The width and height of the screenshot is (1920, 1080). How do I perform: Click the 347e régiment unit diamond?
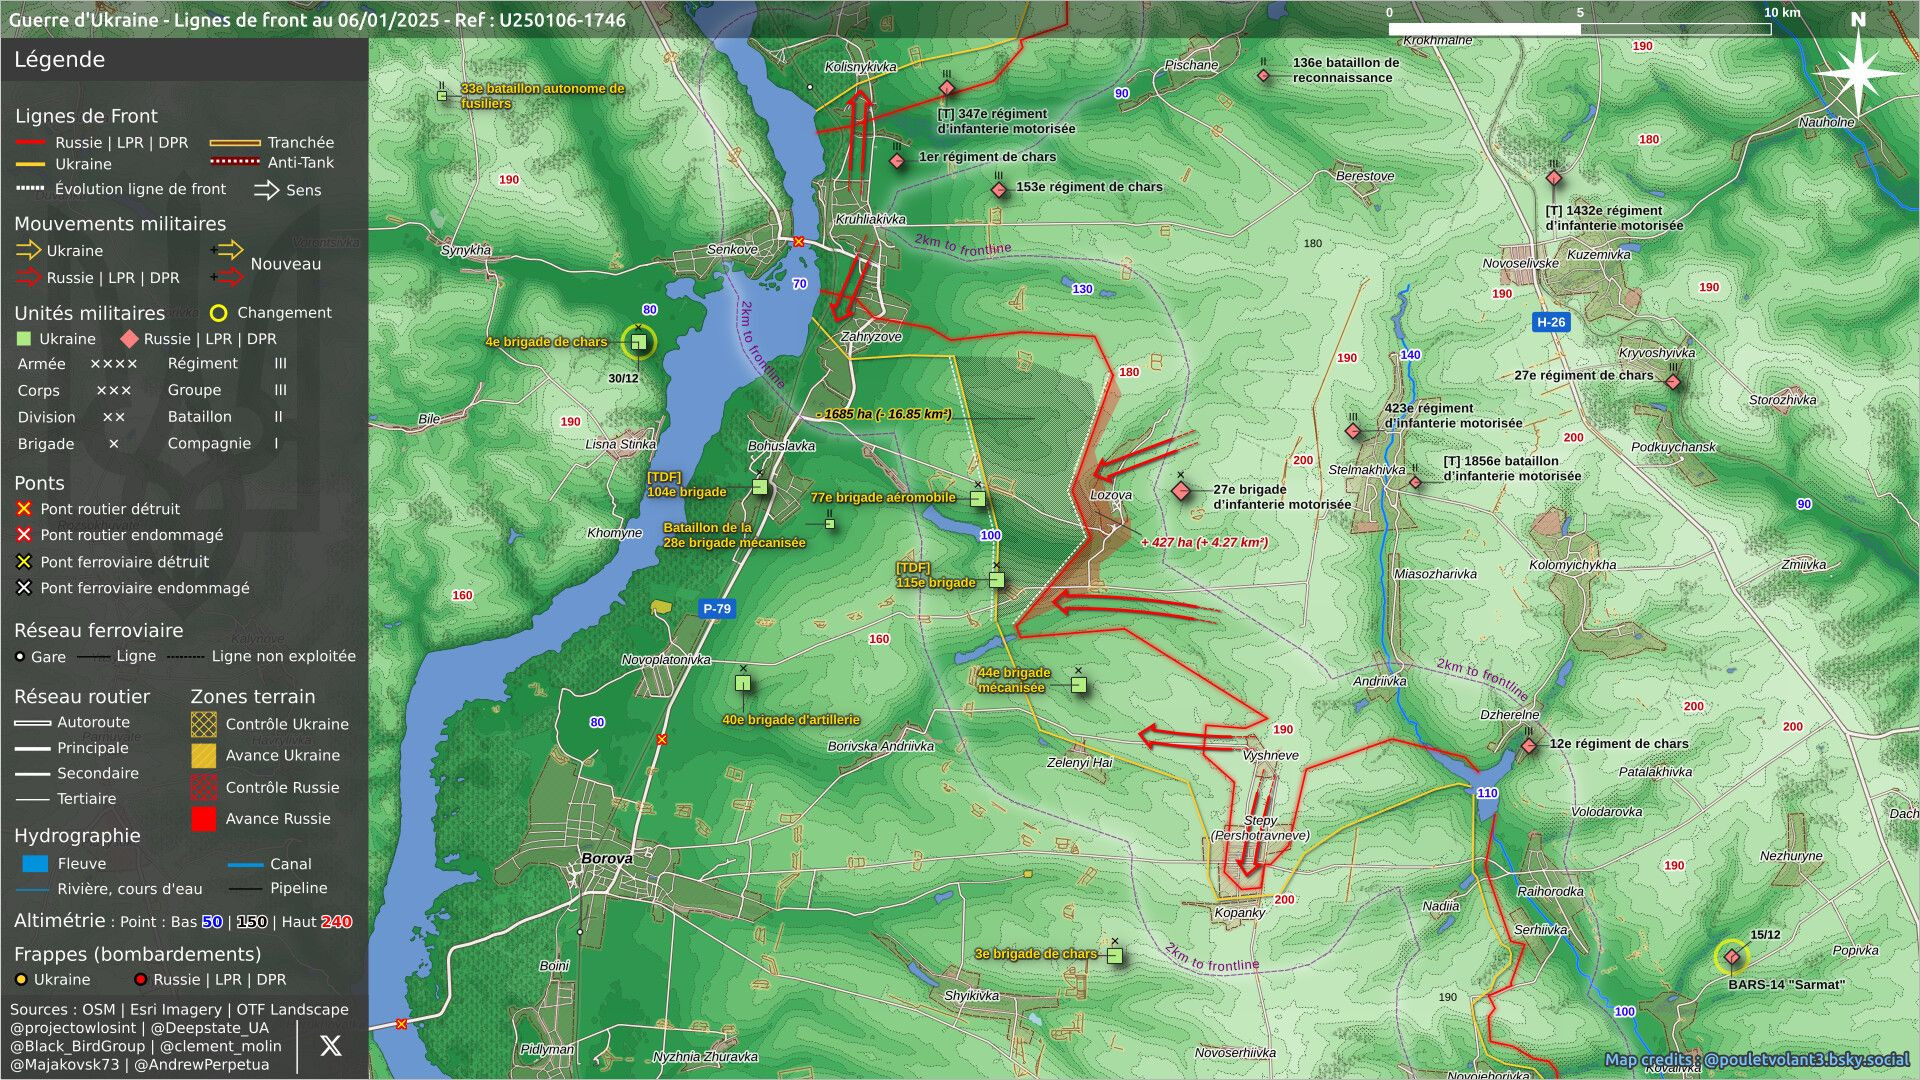coord(947,89)
